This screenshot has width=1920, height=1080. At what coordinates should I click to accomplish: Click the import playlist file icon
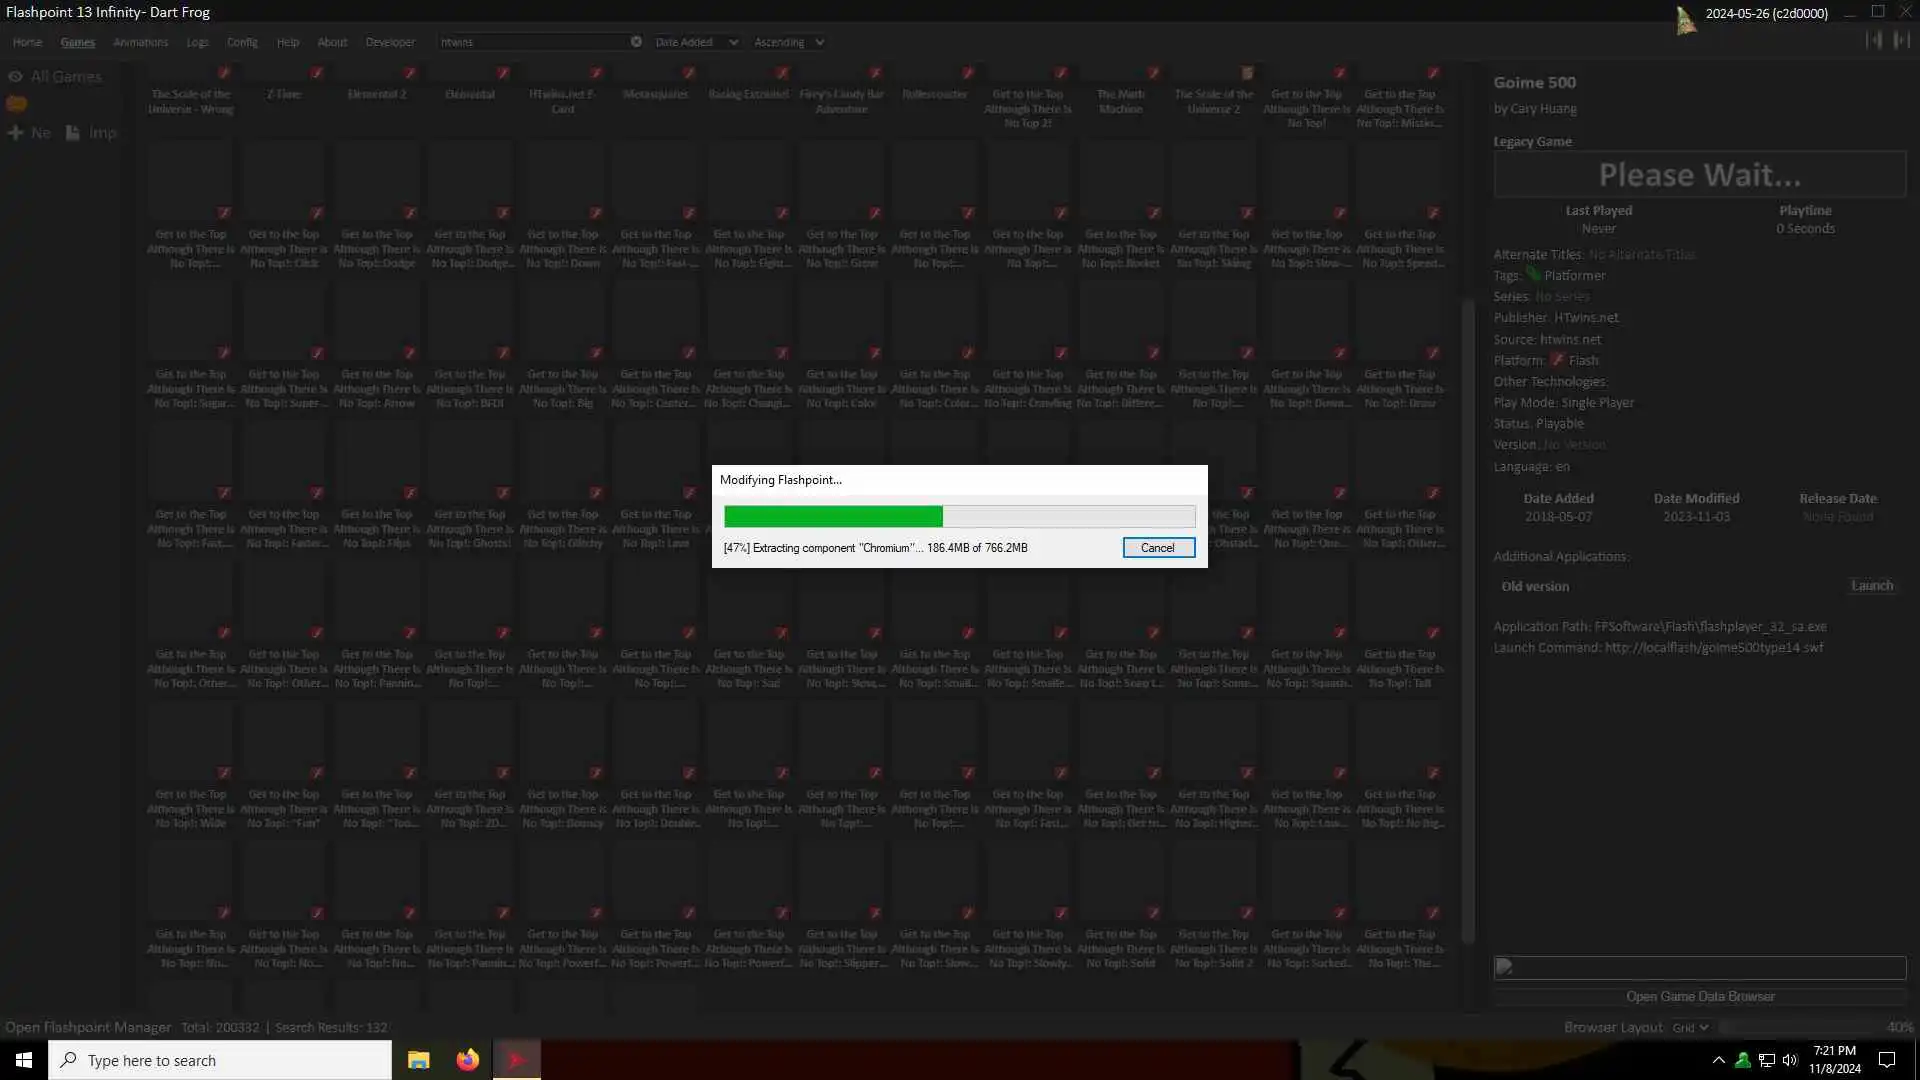[x=73, y=132]
